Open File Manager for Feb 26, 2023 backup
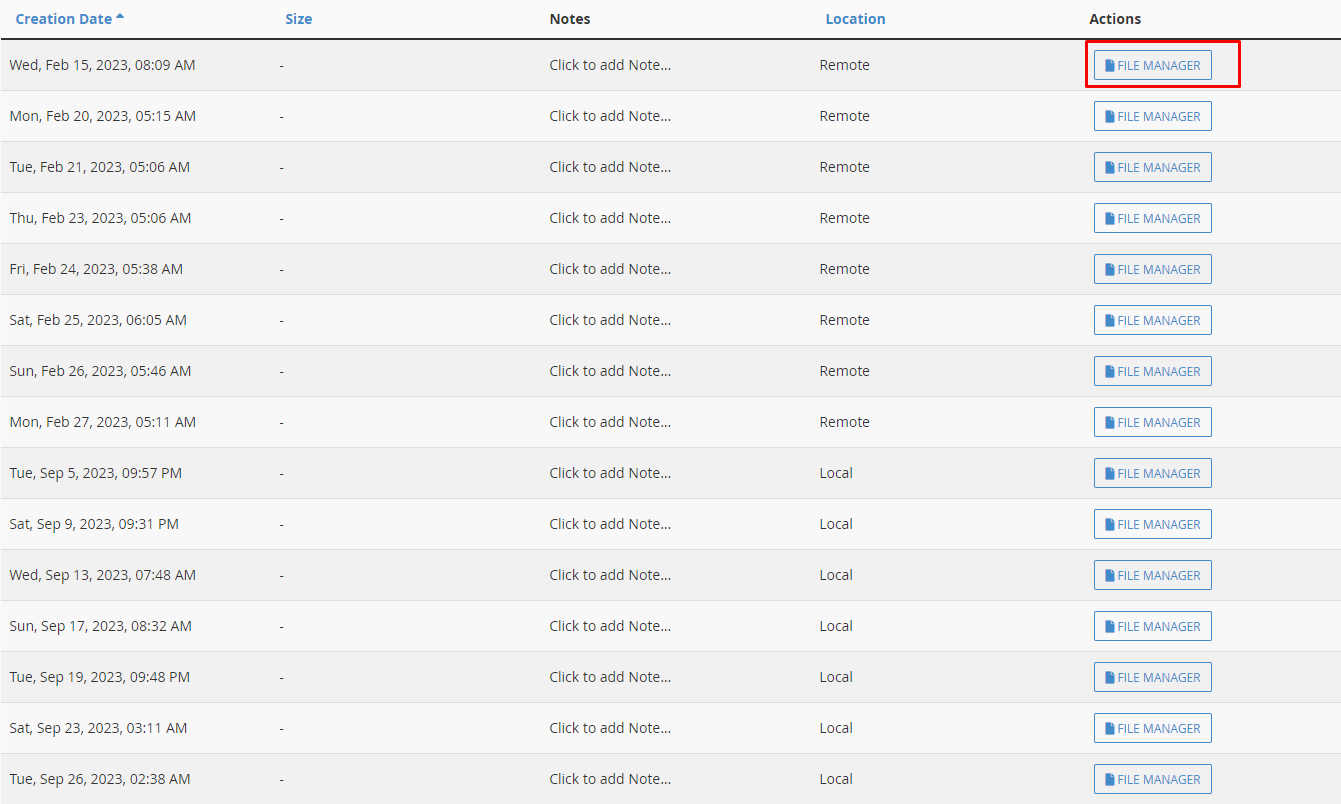1341x804 pixels. click(1152, 371)
